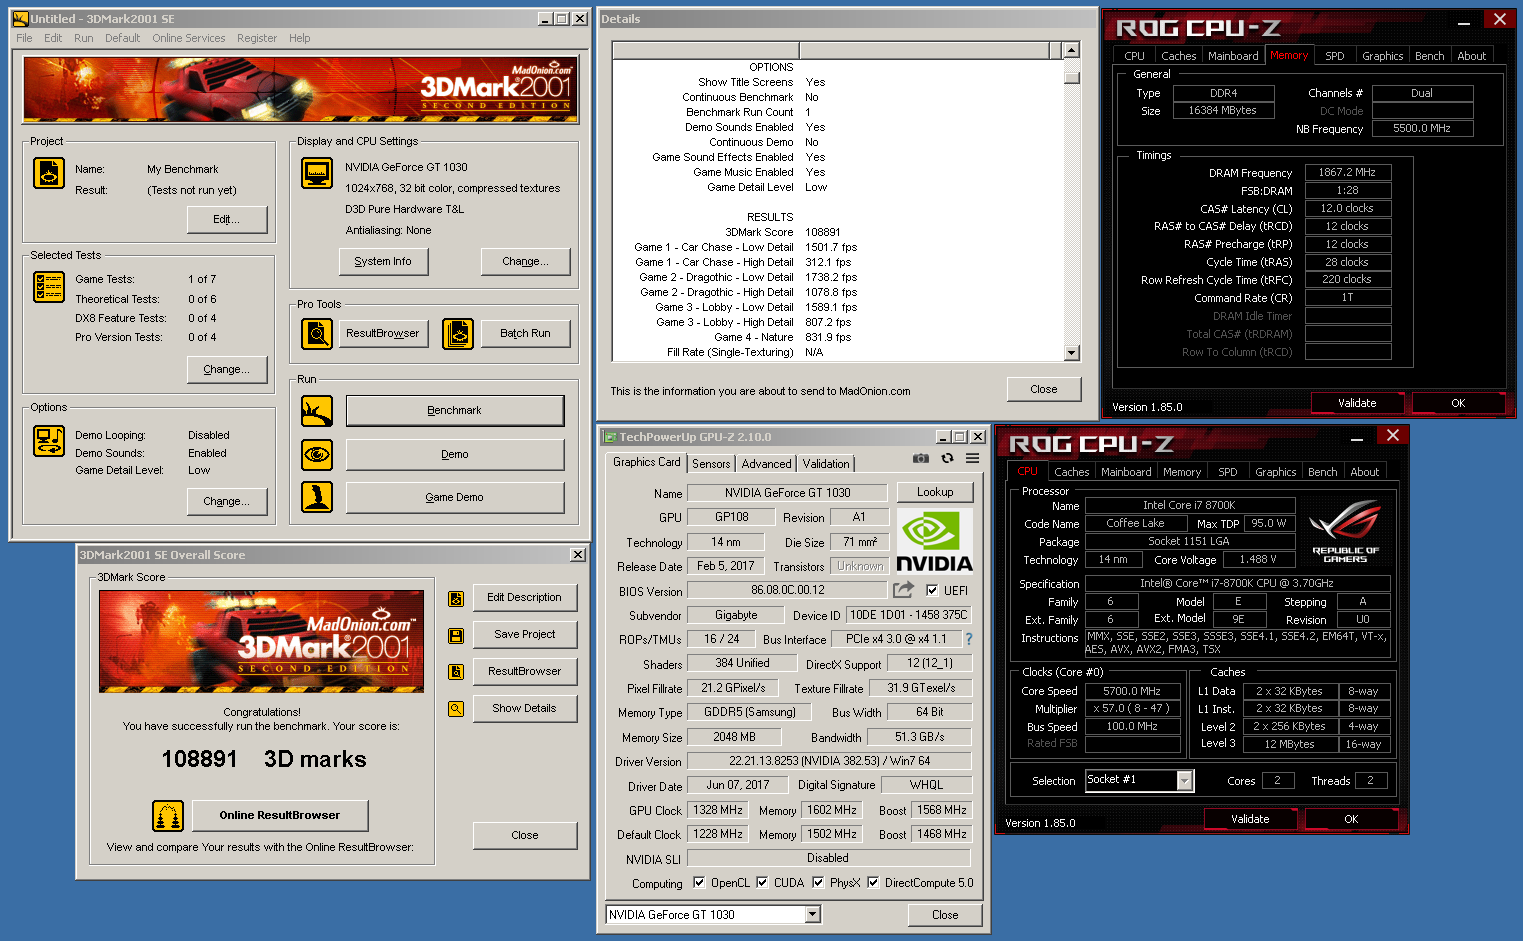The height and width of the screenshot is (941, 1523).
Task: Click Save Project button
Action: [524, 634]
